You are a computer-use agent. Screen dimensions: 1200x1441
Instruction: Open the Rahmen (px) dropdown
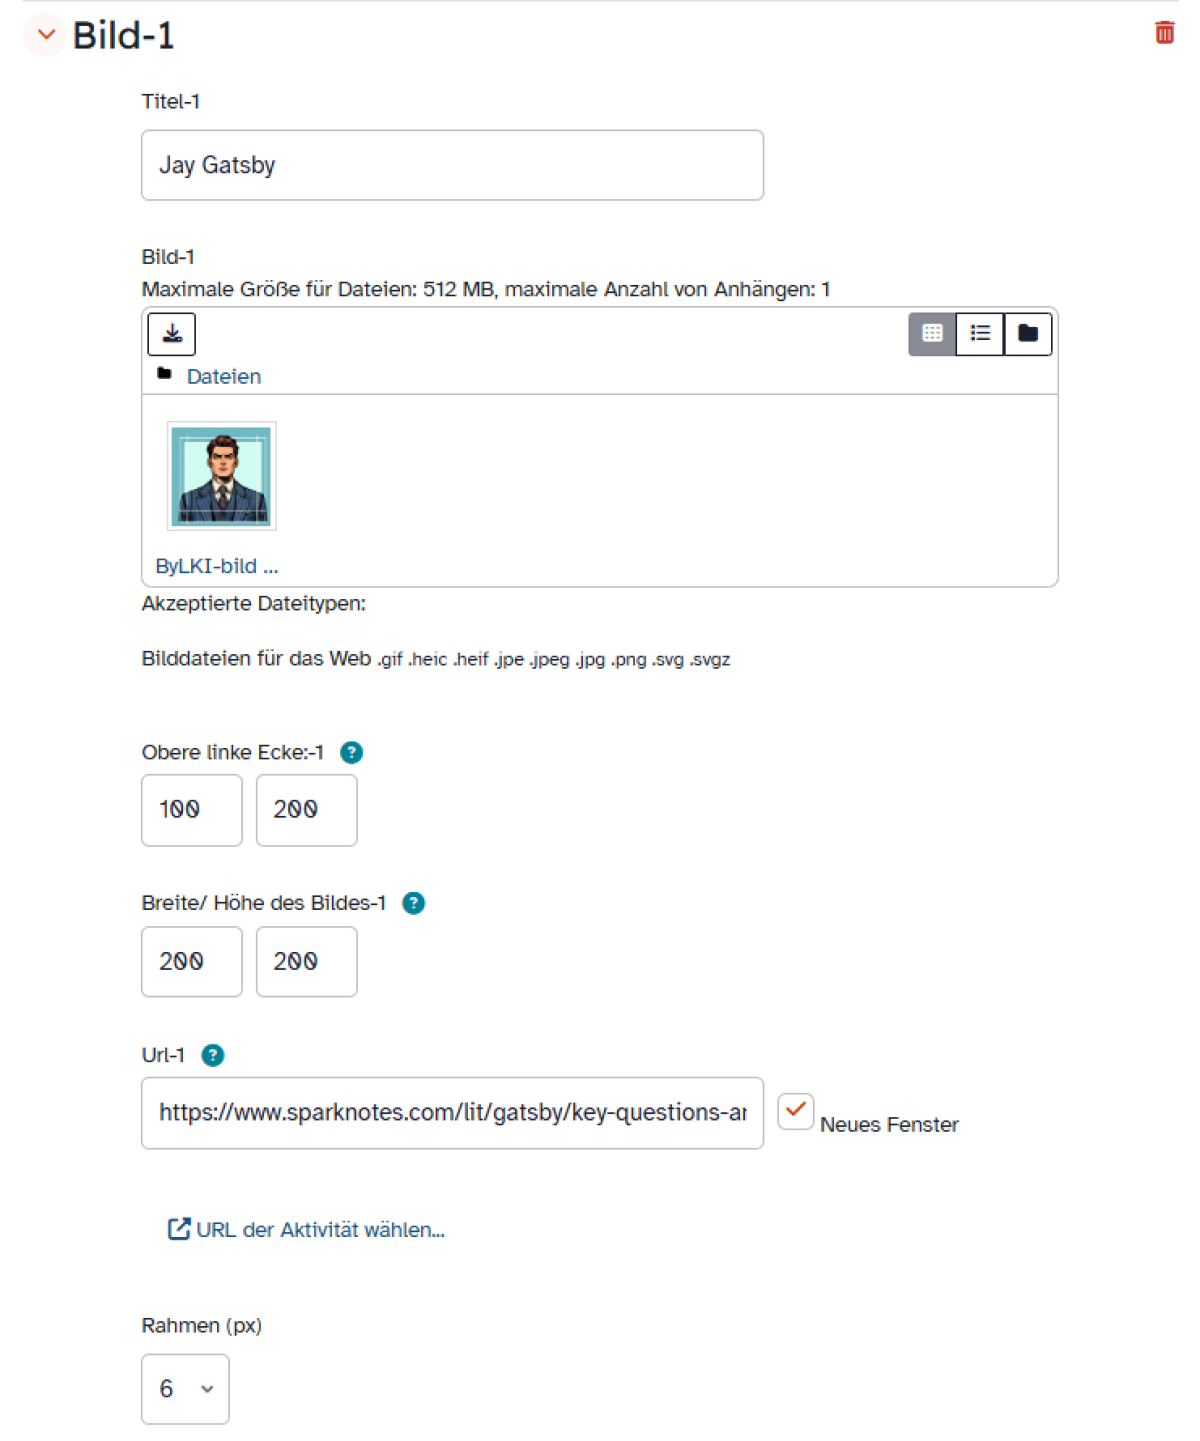click(185, 1389)
